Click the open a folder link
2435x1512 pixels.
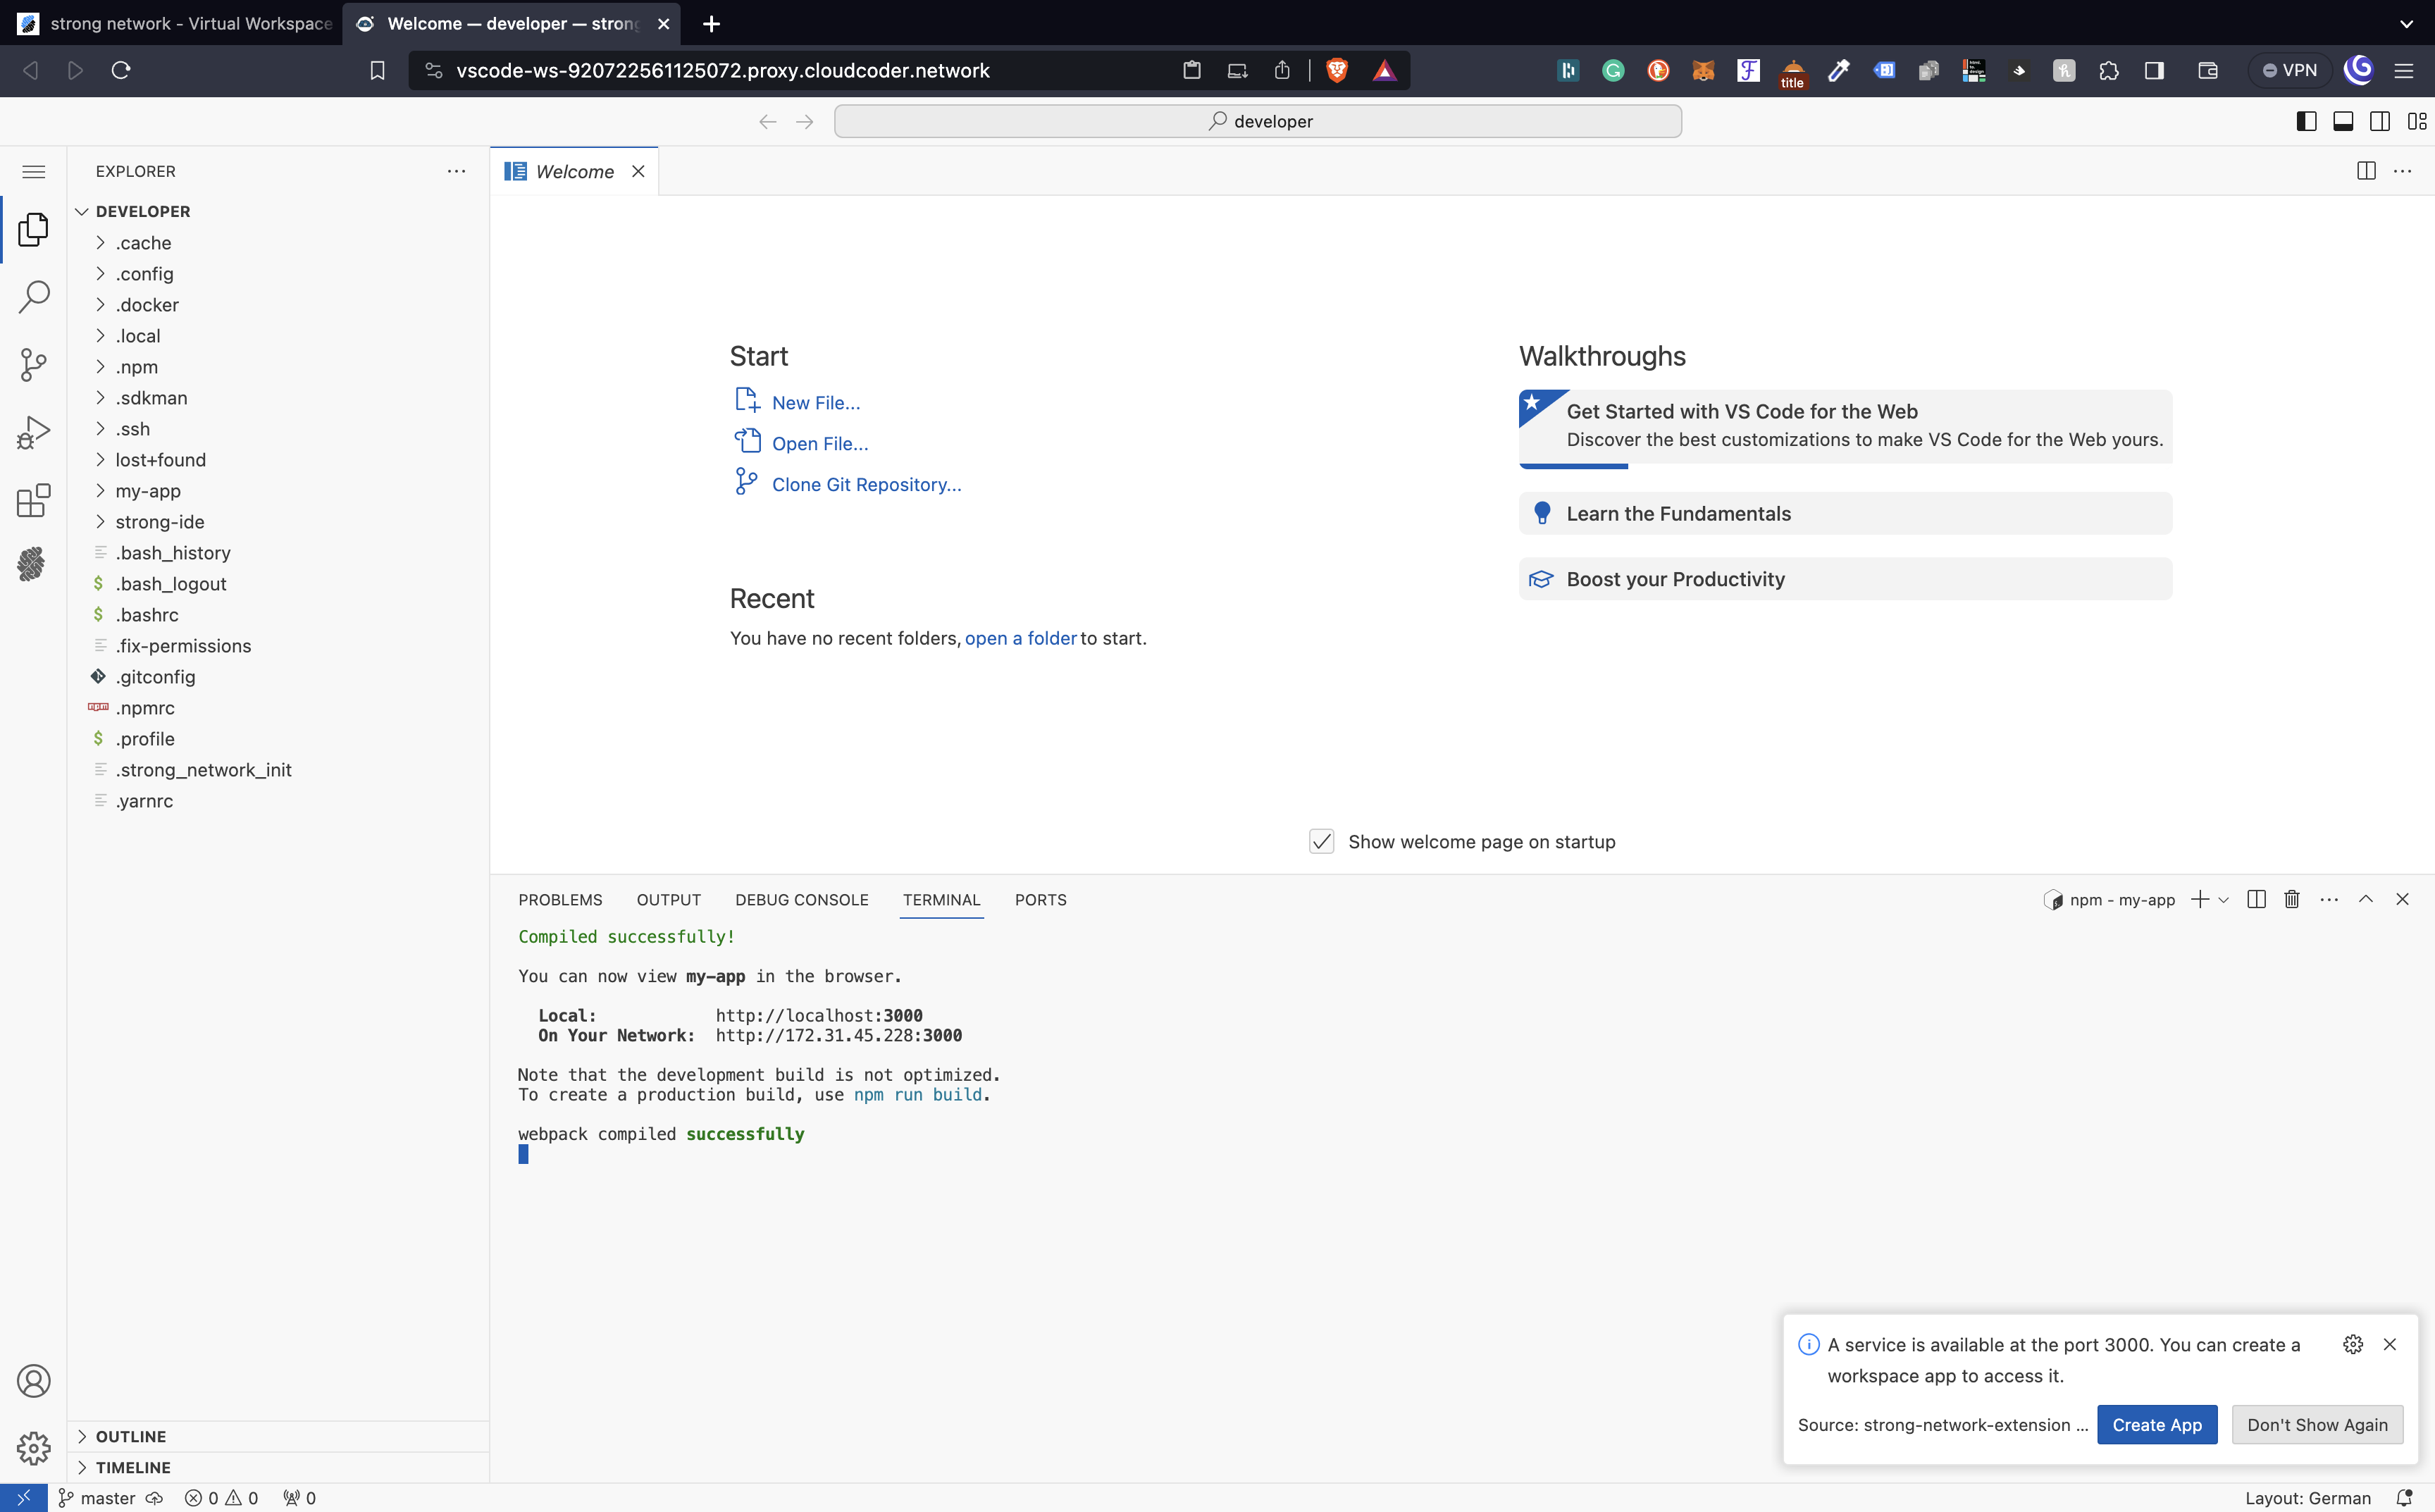click(1021, 638)
